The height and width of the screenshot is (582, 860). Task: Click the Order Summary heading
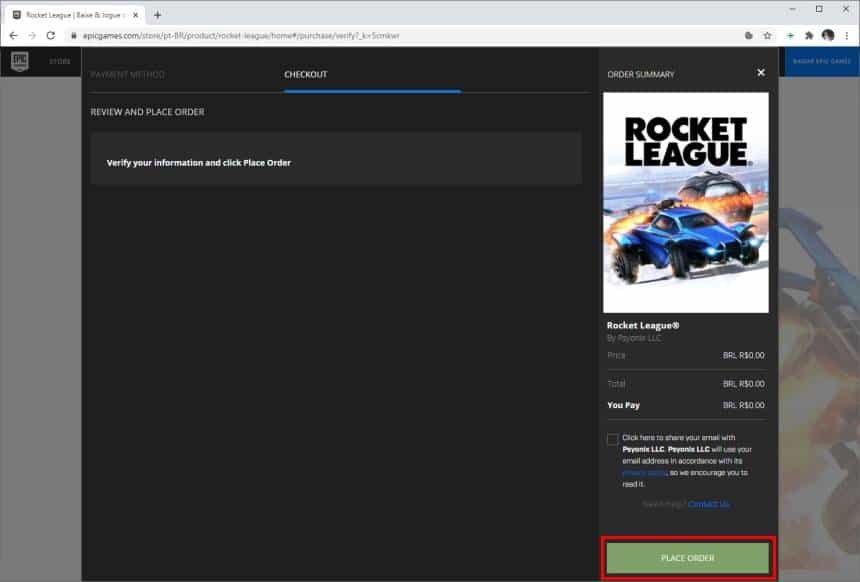click(641, 75)
